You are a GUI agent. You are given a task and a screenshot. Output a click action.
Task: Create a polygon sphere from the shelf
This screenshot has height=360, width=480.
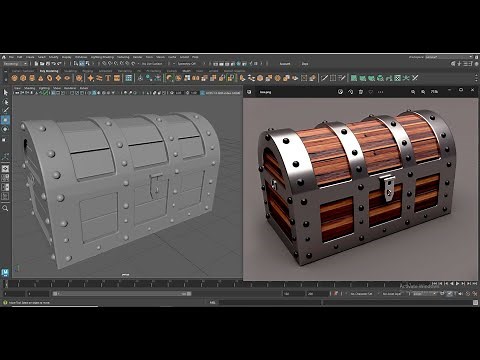point(14,78)
